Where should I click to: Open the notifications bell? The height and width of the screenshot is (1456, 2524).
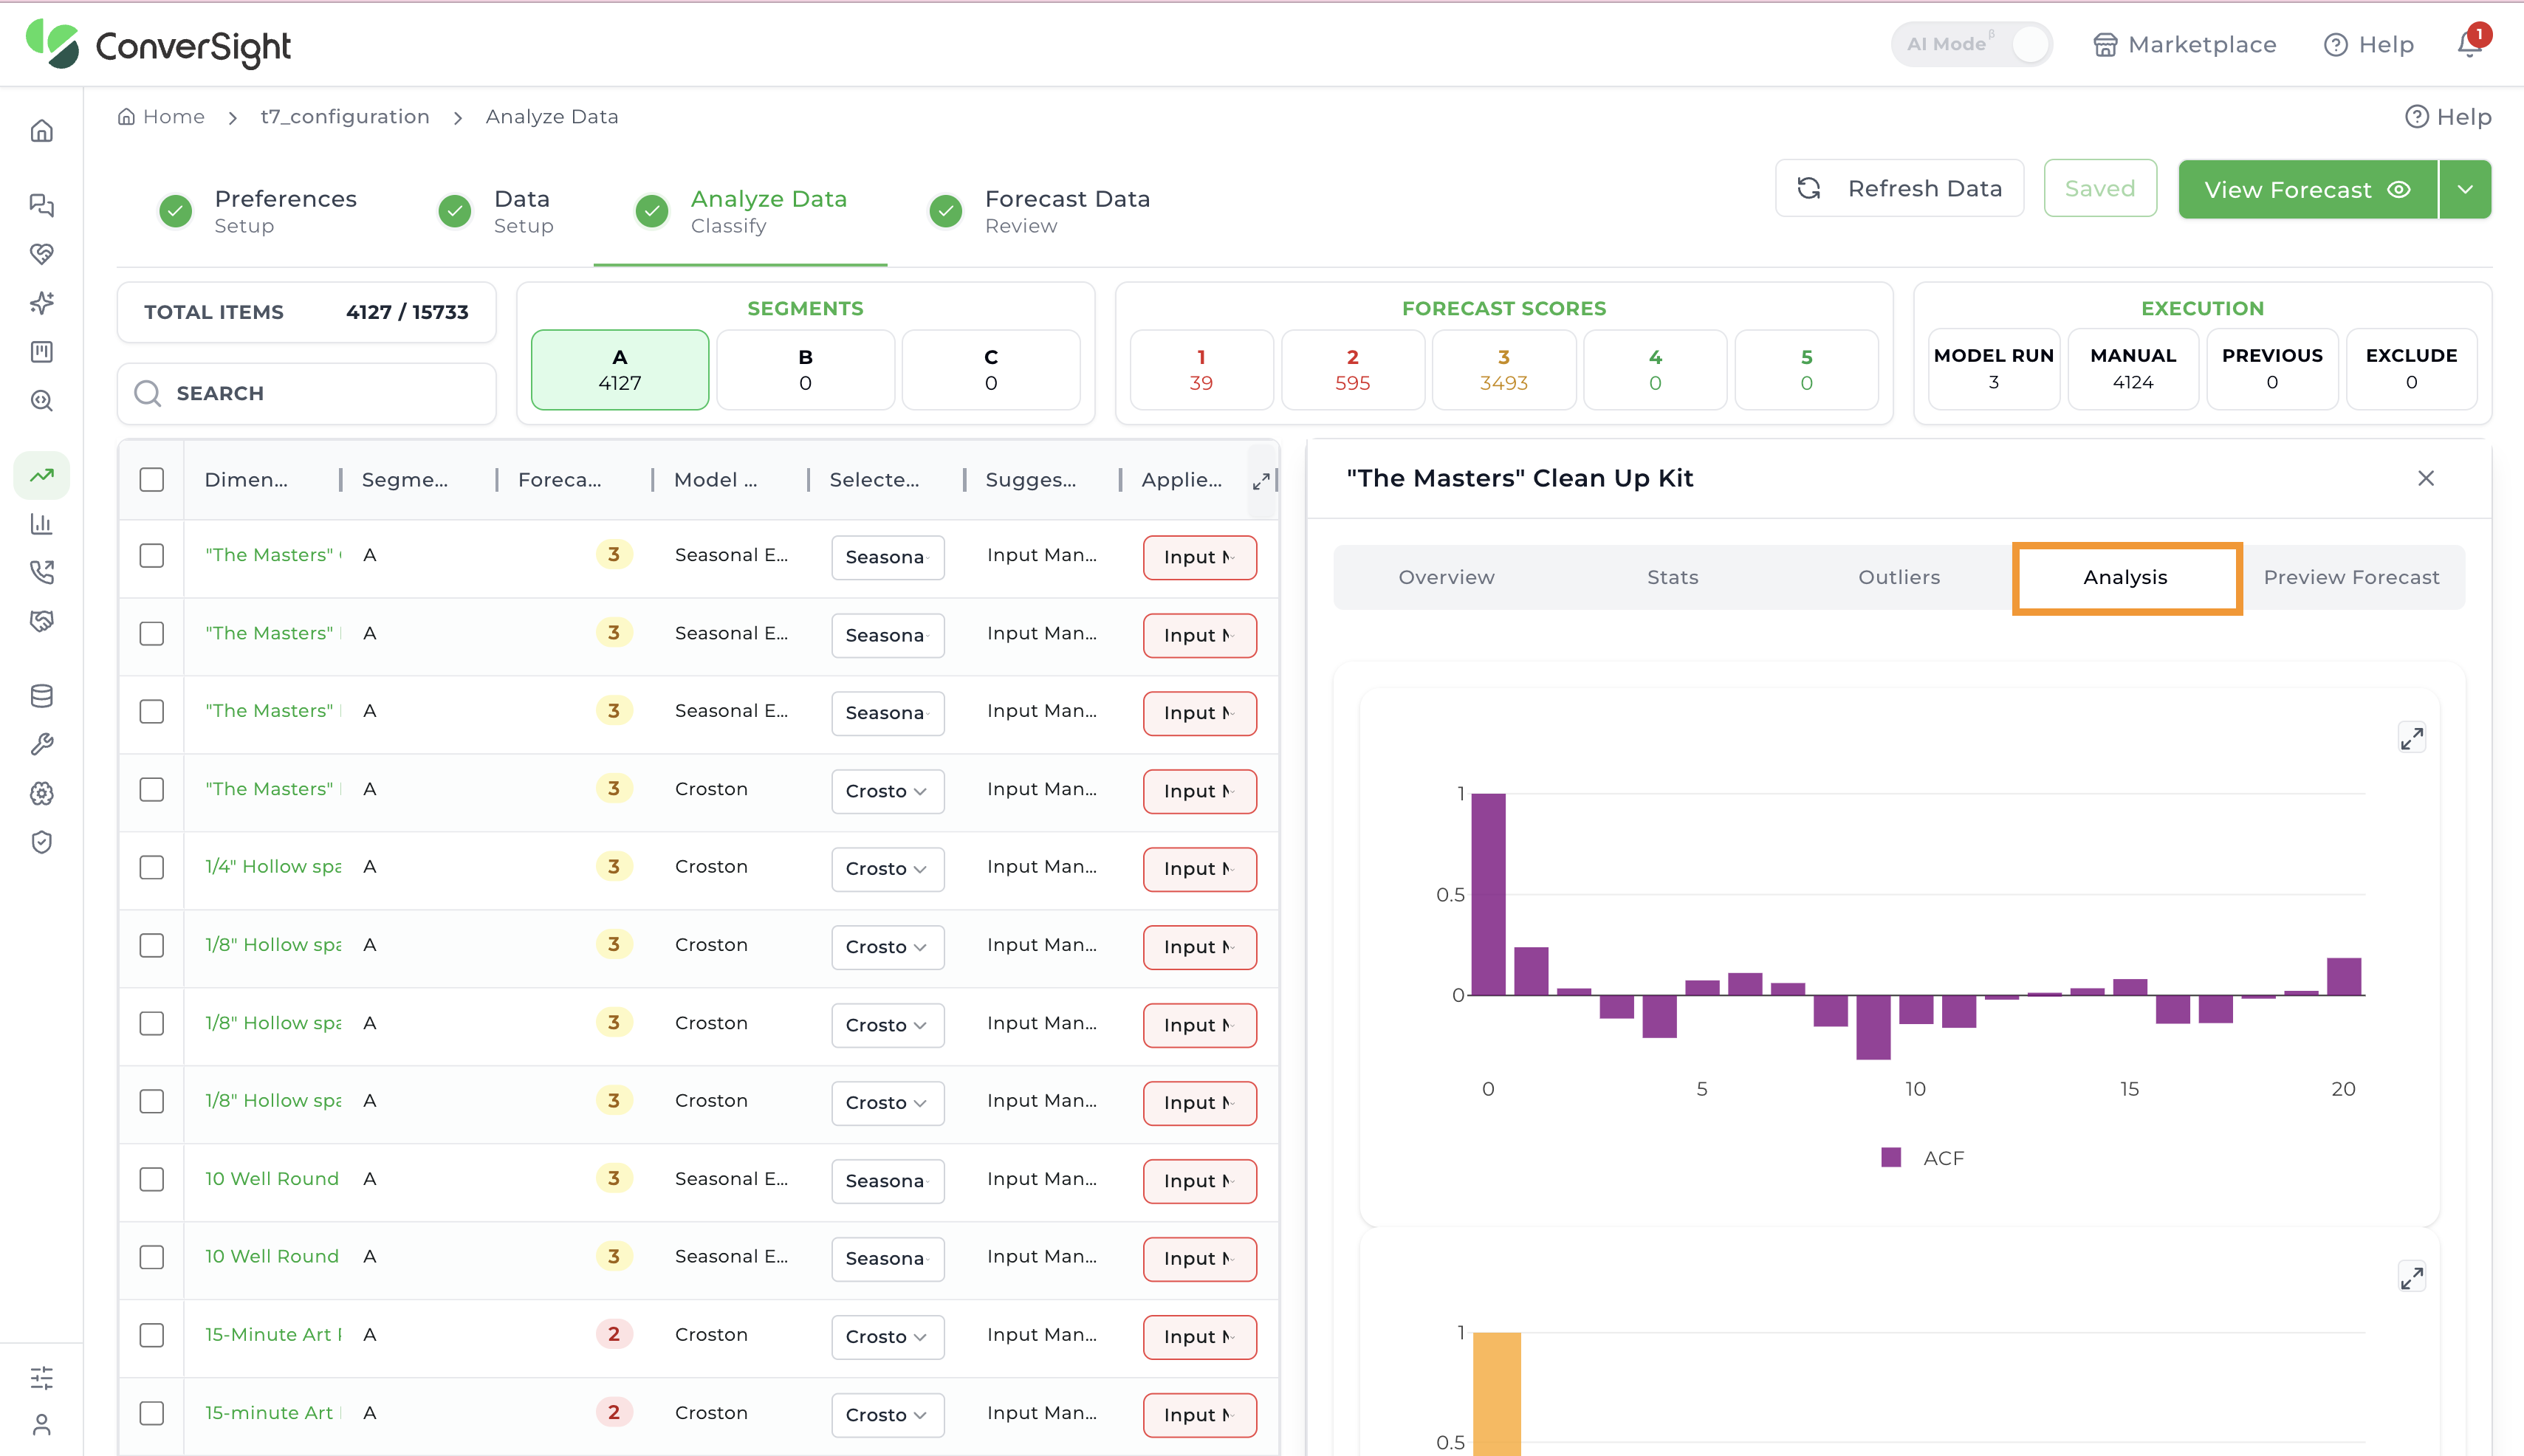click(x=2469, y=45)
